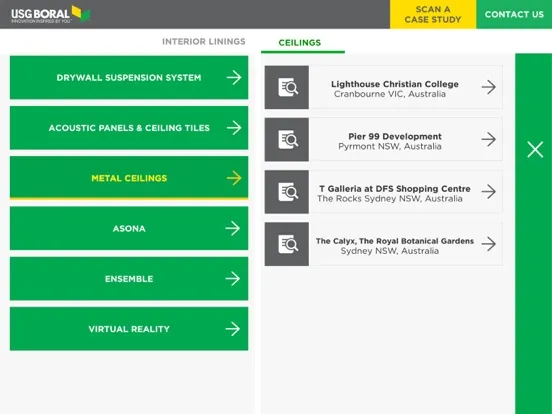
Task: Switch to the Interior Linings tab
Action: (203, 42)
